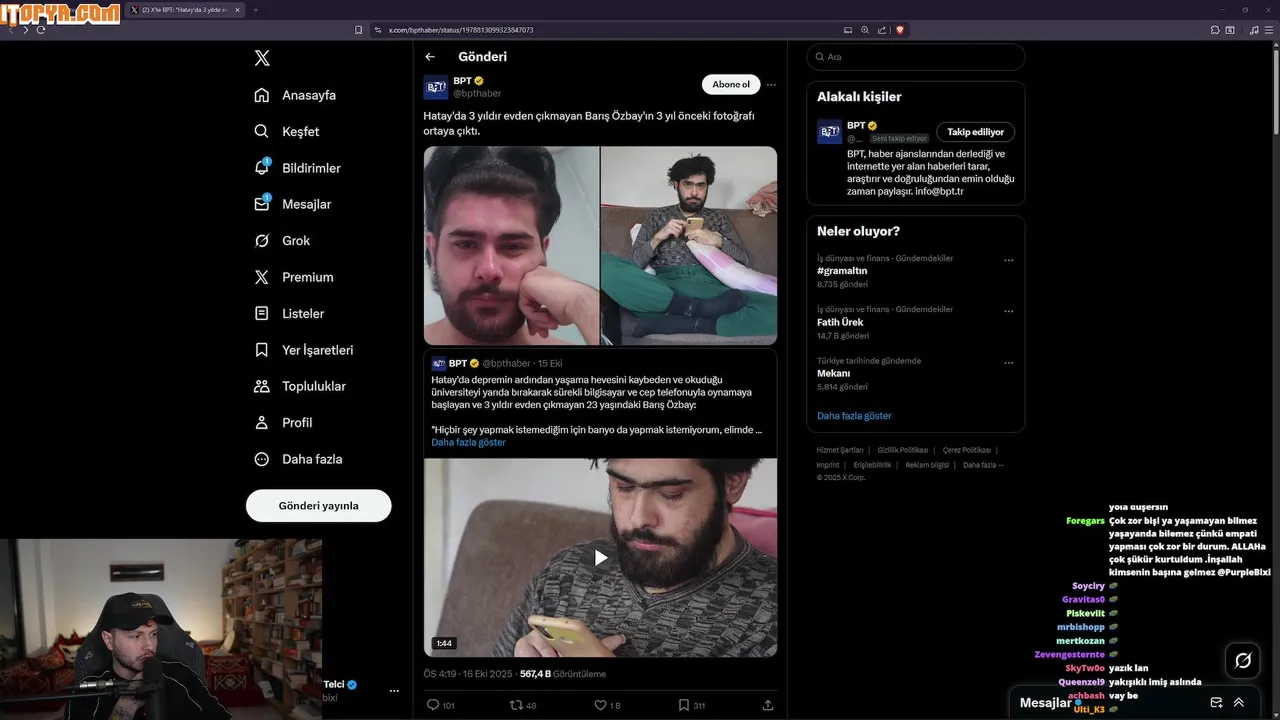
Task: Click Gönderi yayınla post button
Action: (318, 505)
